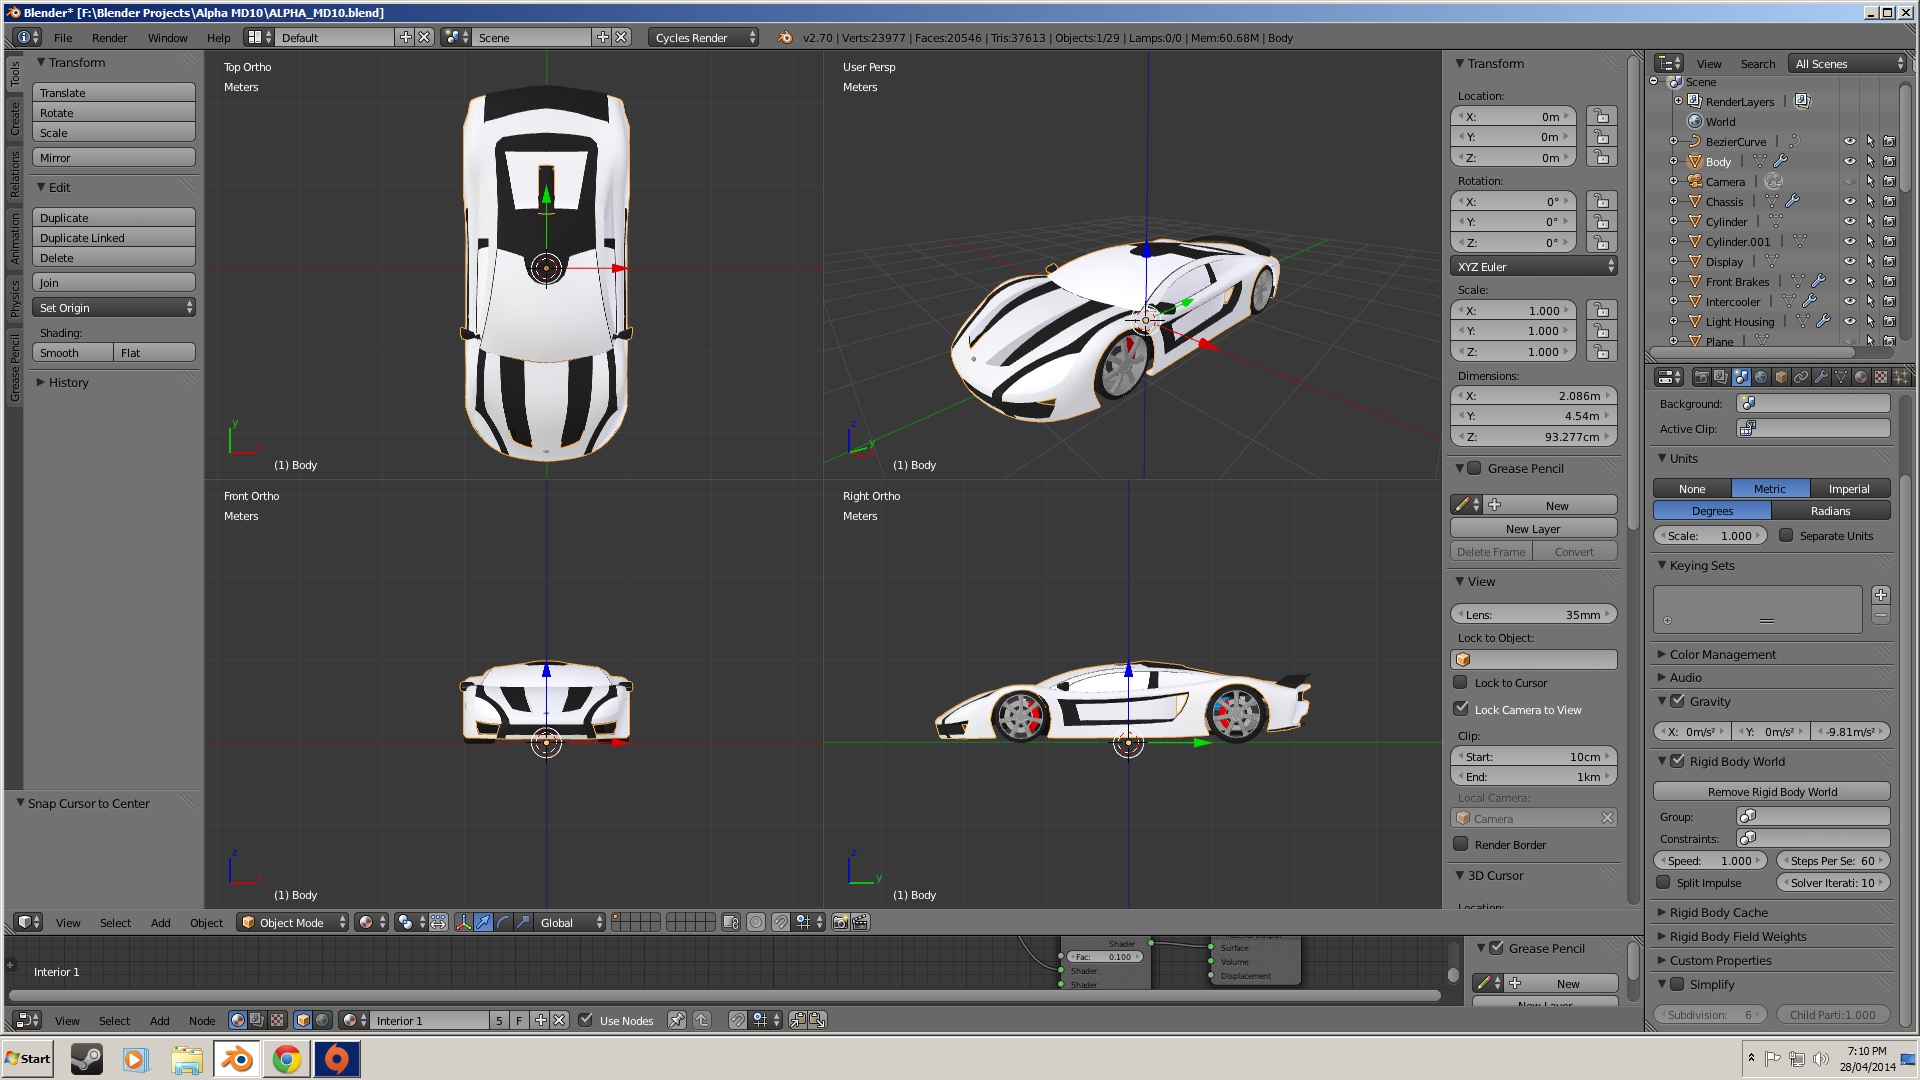This screenshot has width=1920, height=1080.
Task: Open the Render properties tab icon
Action: point(1701,377)
